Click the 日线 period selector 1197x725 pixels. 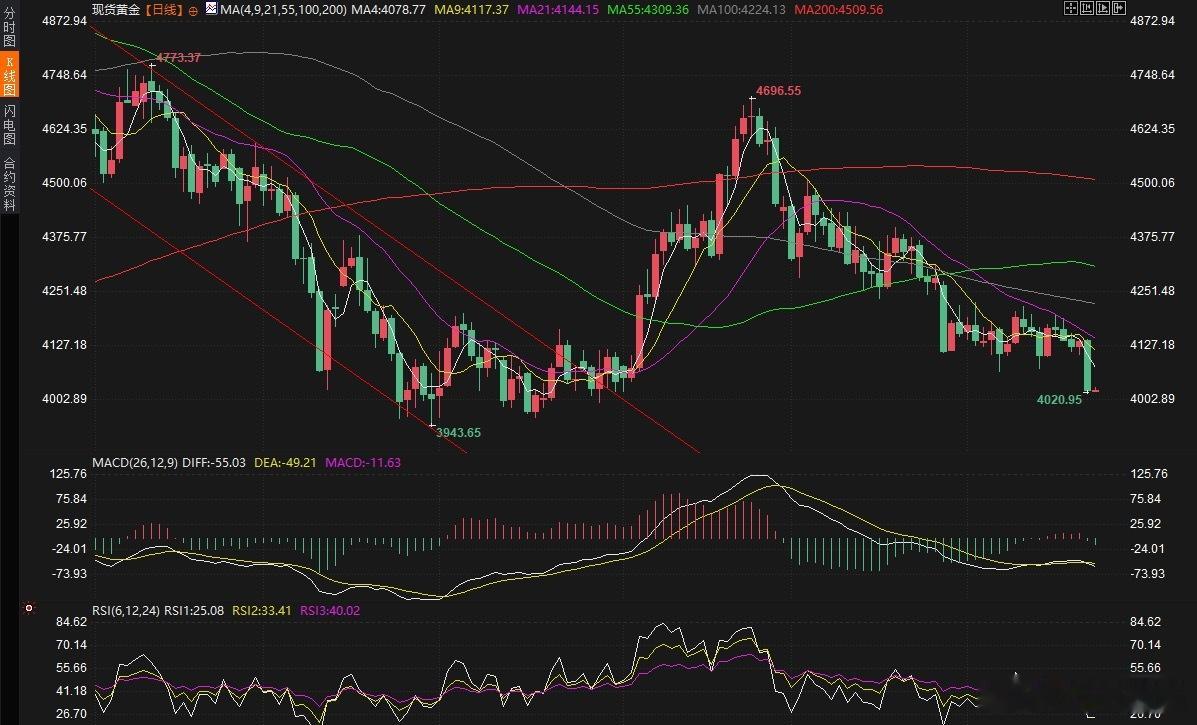pos(165,10)
